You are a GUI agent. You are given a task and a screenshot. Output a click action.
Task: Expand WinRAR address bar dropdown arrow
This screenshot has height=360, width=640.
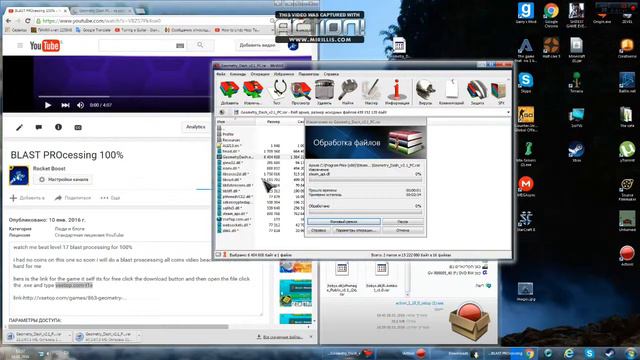click(x=508, y=112)
